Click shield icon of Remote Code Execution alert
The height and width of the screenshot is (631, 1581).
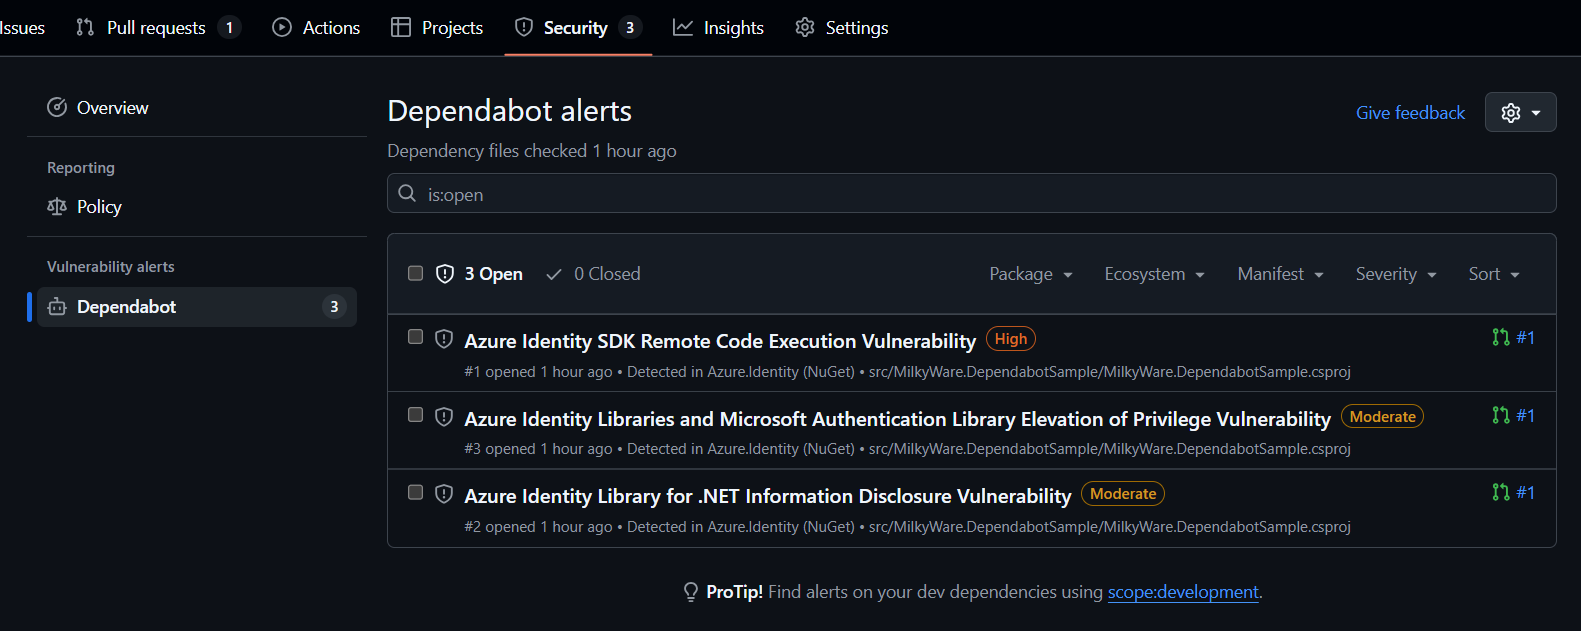pos(444,339)
